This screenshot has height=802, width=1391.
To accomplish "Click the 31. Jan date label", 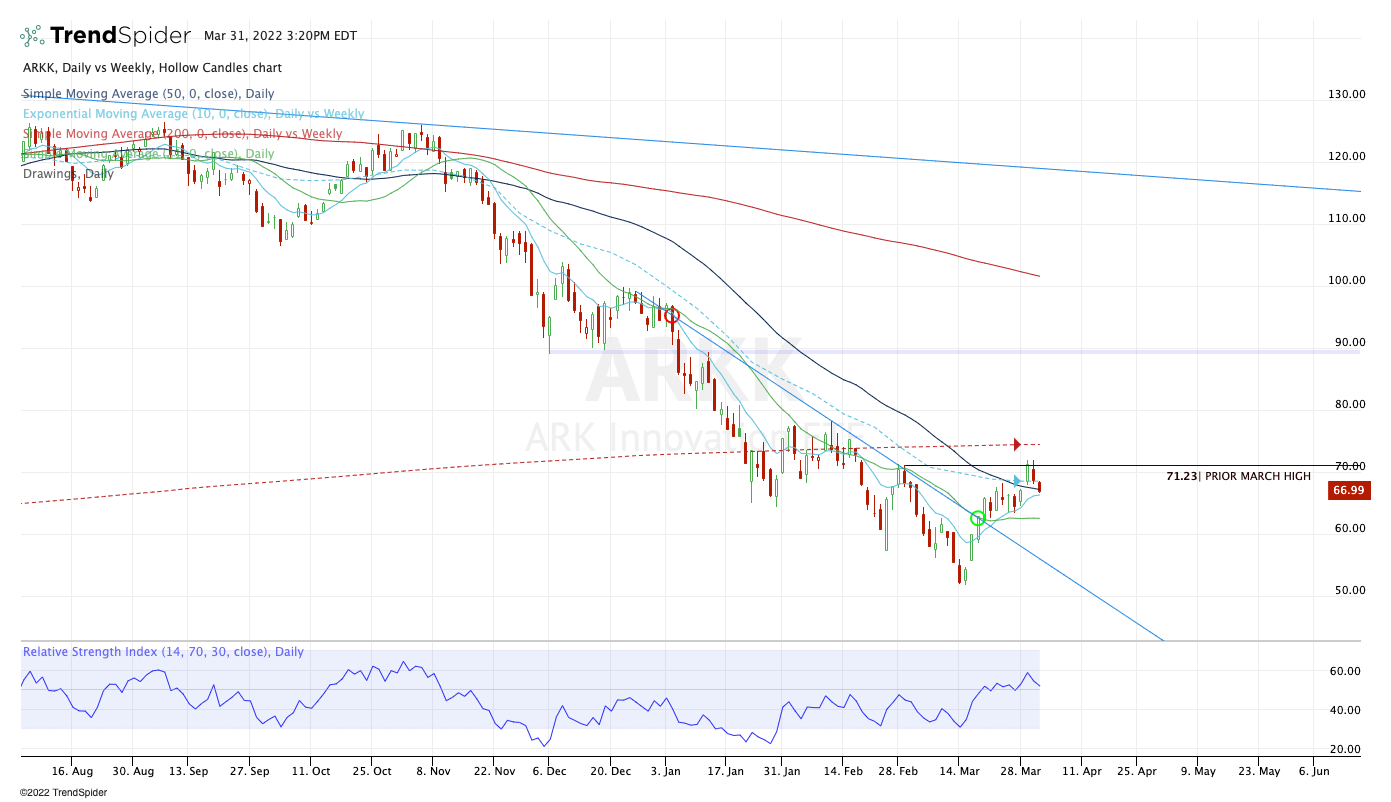I will pos(784,772).
